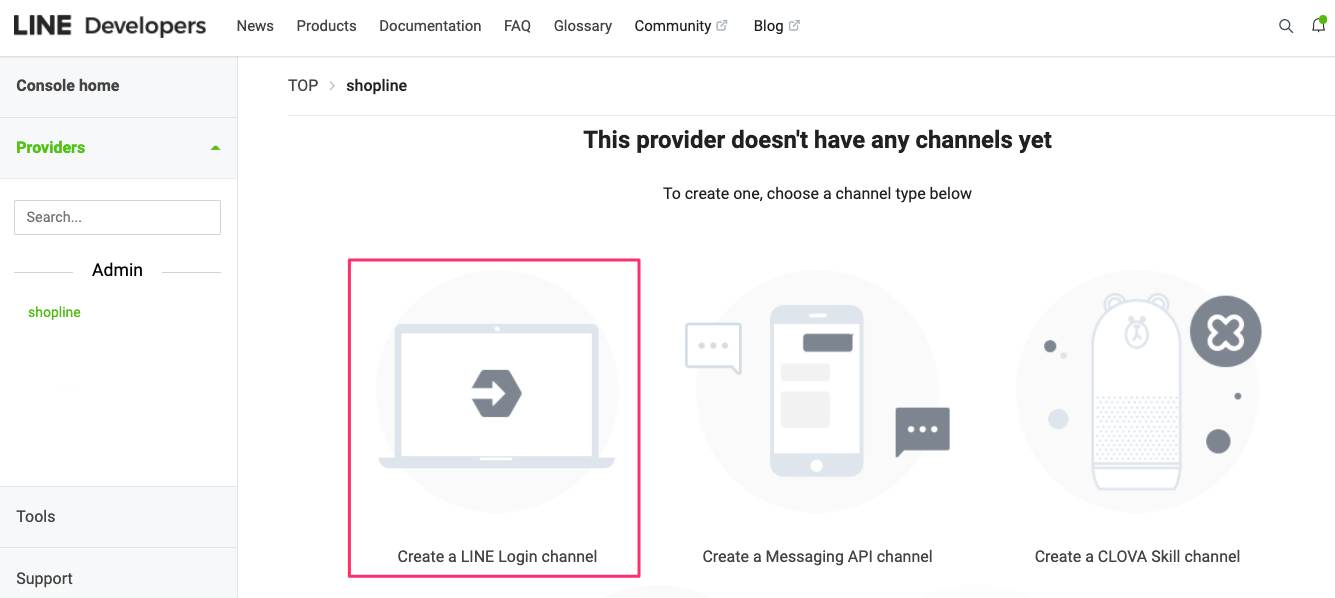Screen dimensions: 1335x598
Task: Click the Messaging API phone illustration
Action: pyautogui.click(x=817, y=393)
